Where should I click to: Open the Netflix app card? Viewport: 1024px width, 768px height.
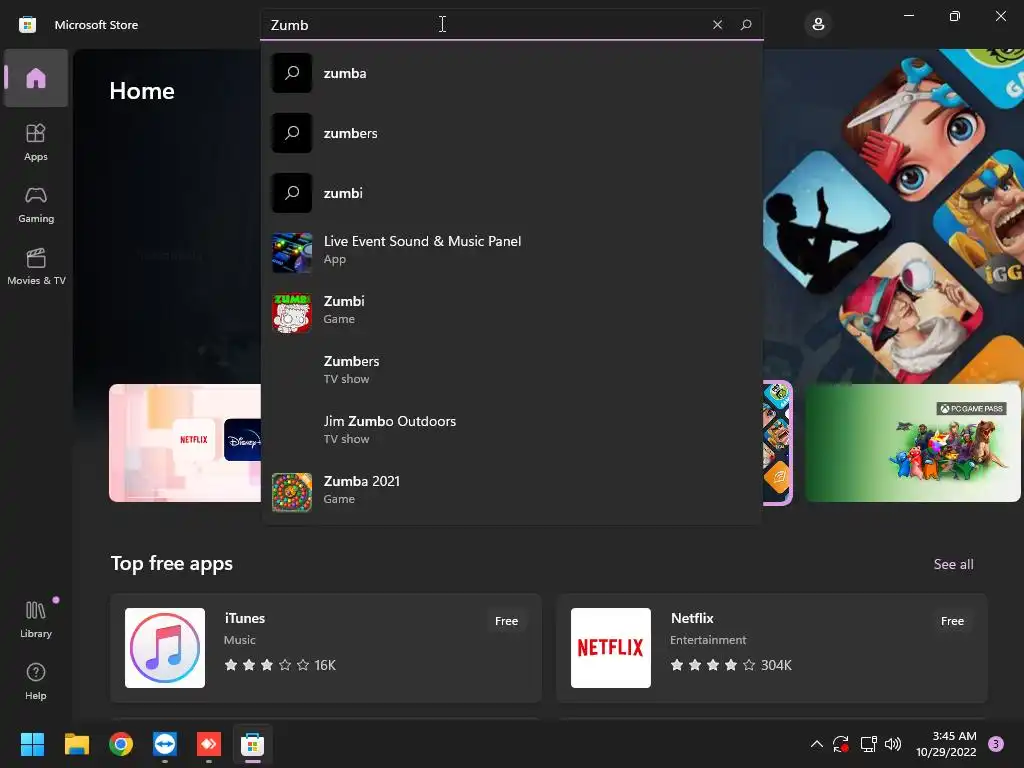(x=771, y=648)
